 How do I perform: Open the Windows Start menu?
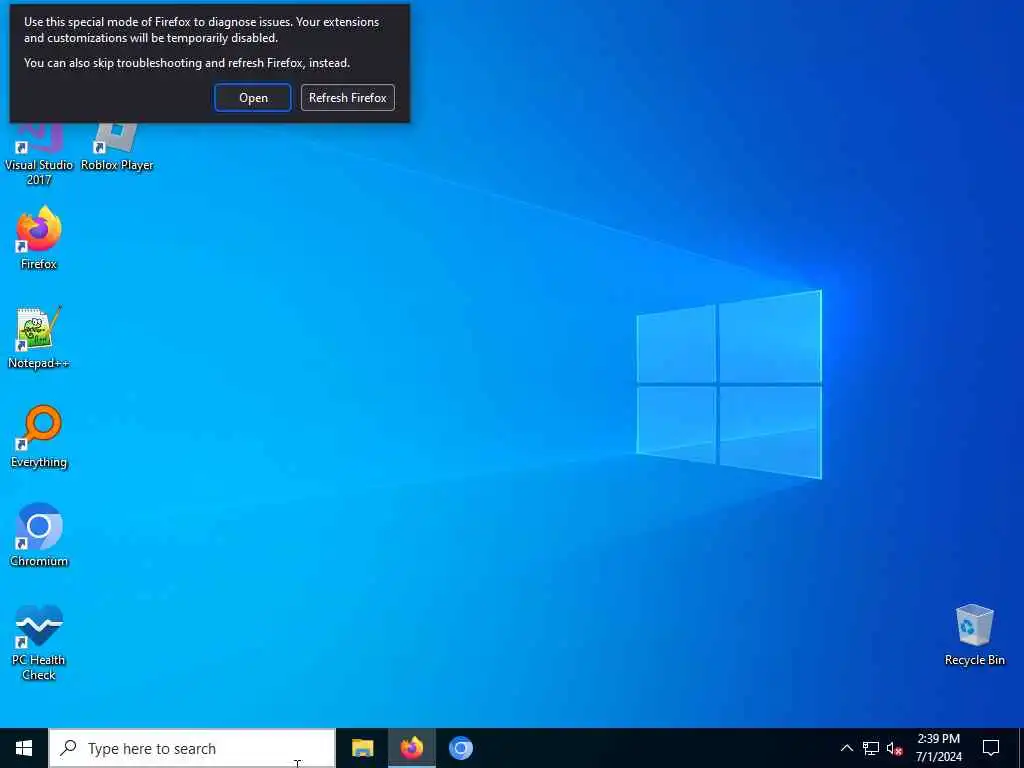point(24,748)
